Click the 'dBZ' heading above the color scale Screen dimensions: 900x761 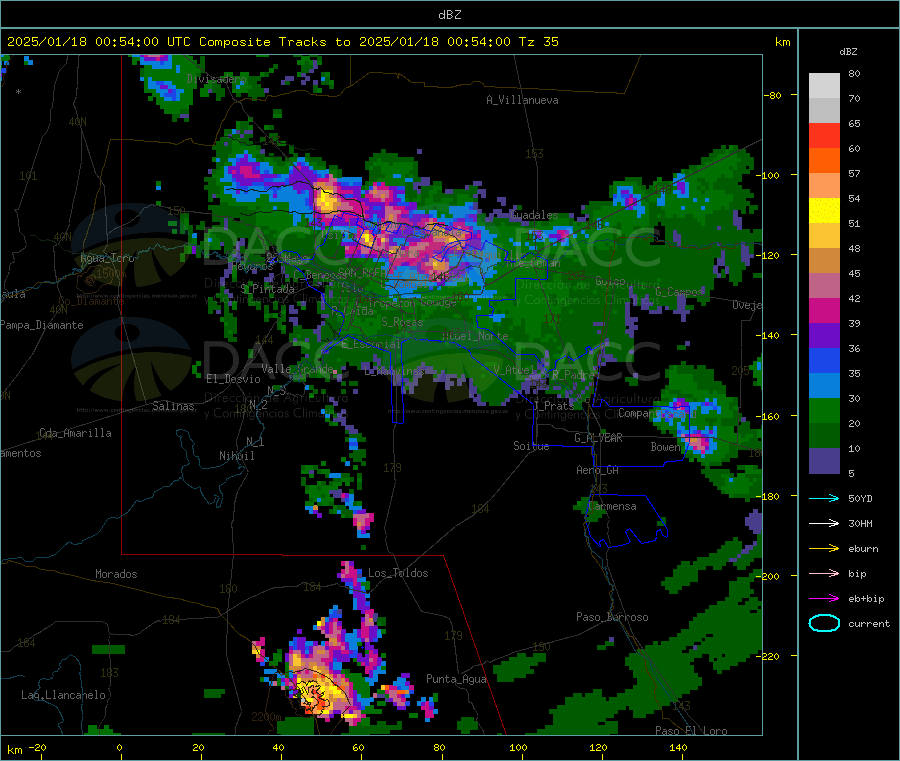coord(848,52)
